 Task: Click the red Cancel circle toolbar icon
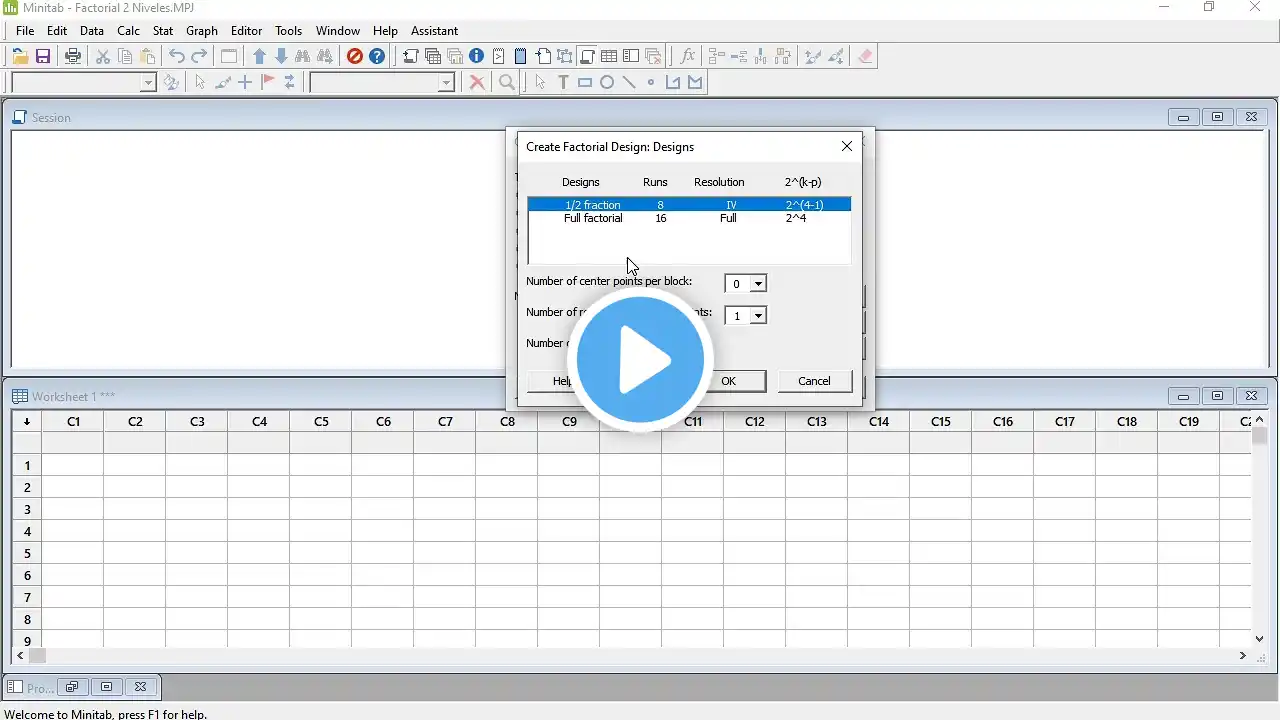point(355,57)
